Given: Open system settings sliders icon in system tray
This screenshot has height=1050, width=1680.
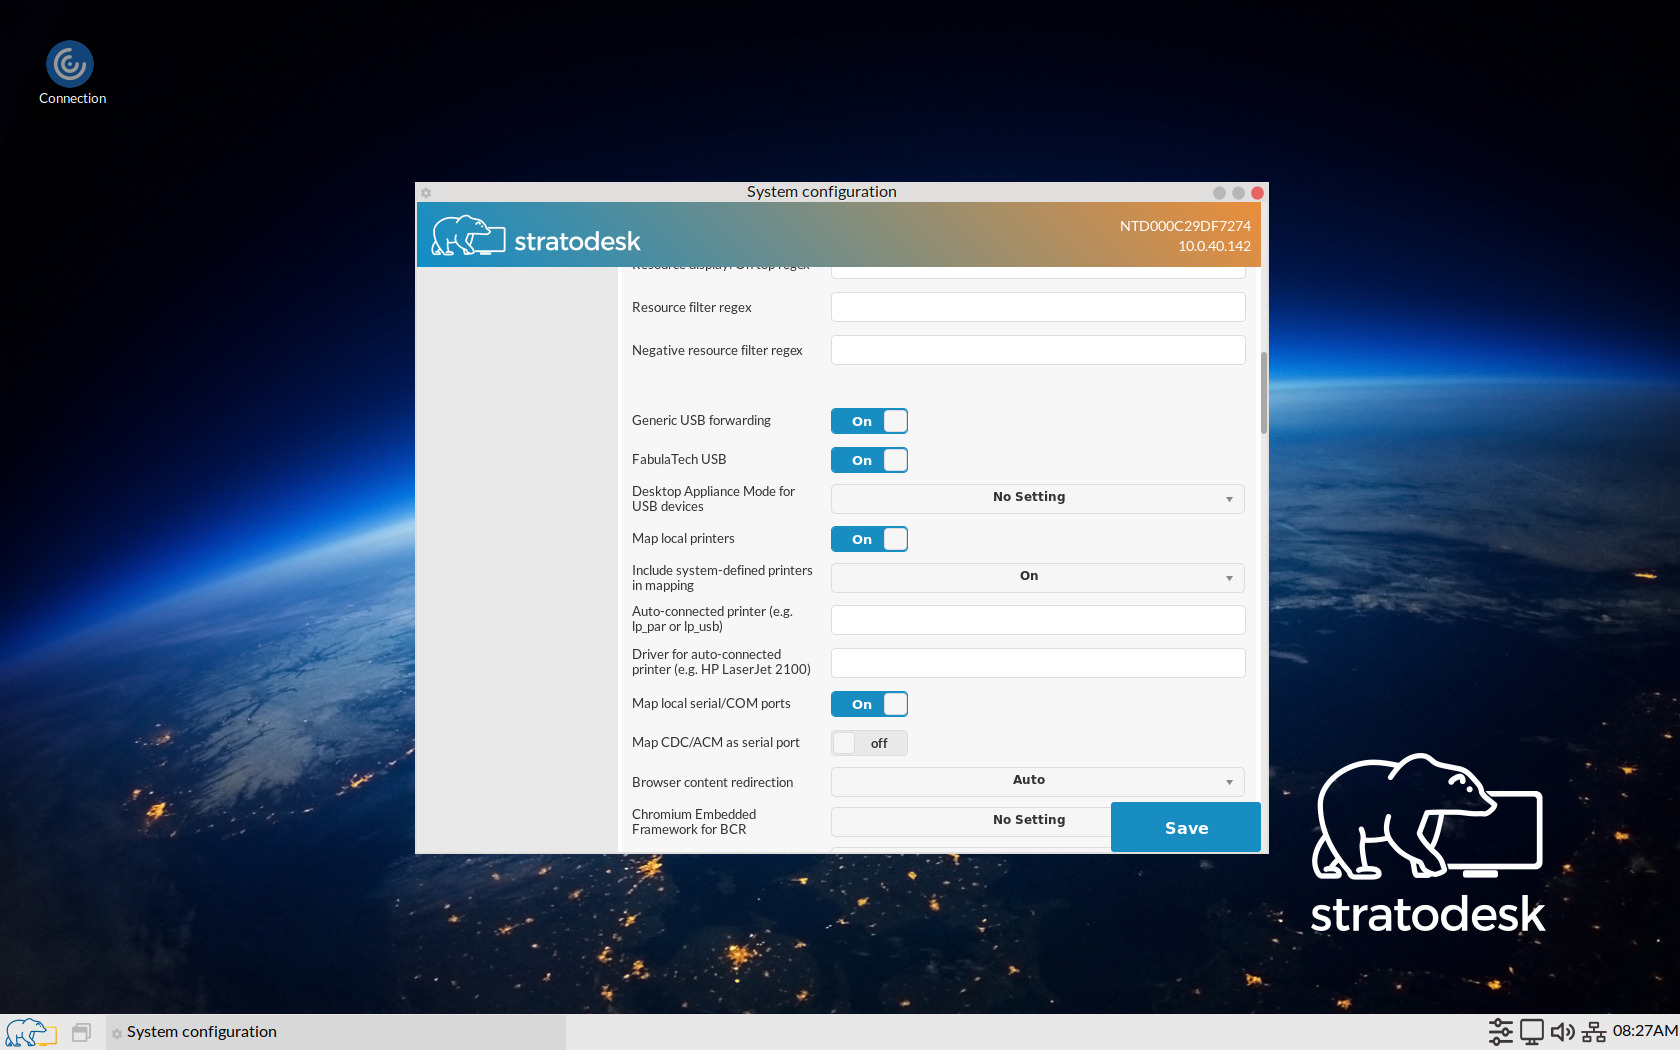Looking at the screenshot, I should pos(1500,1031).
